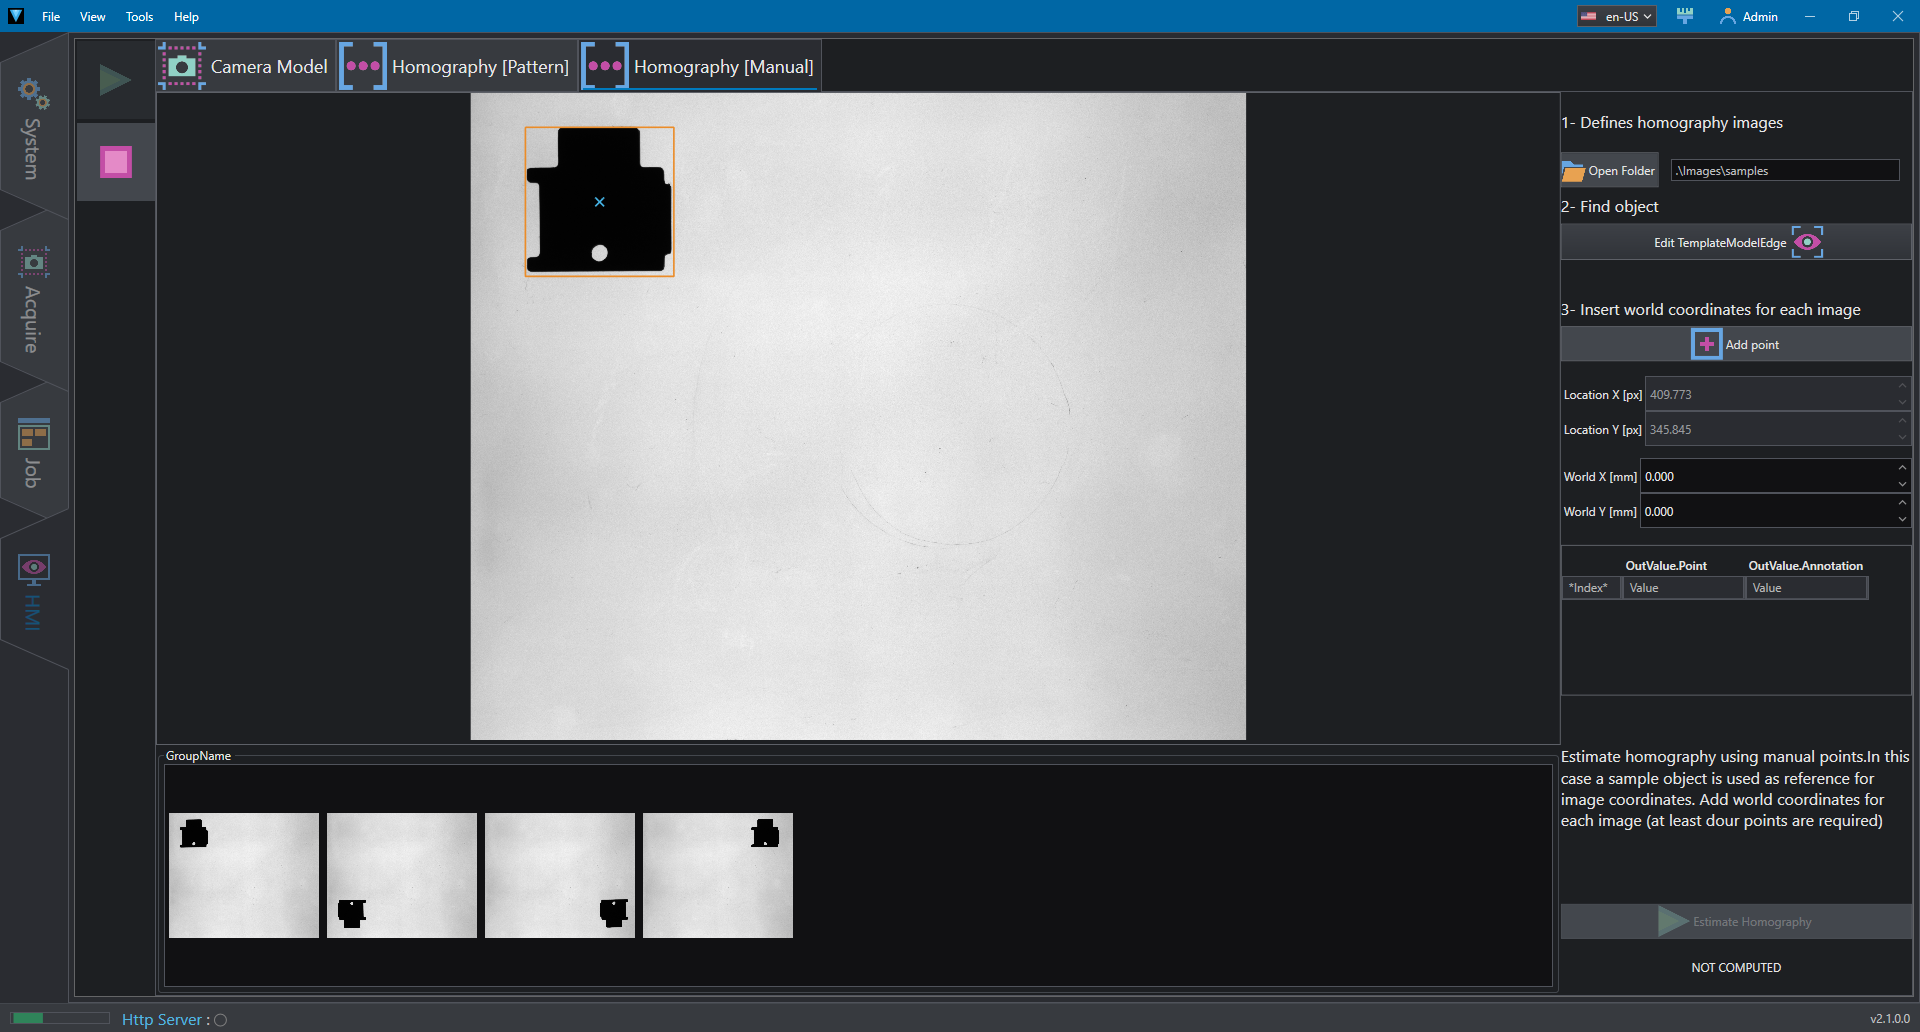Click the Add point plus icon
The height and width of the screenshot is (1032, 1920).
tap(1707, 344)
